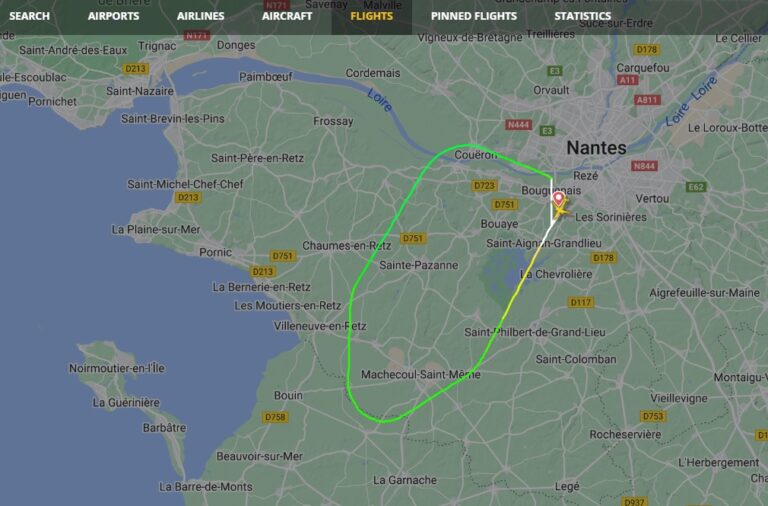
Task: Click the N444 road shield
Action: [519, 124]
